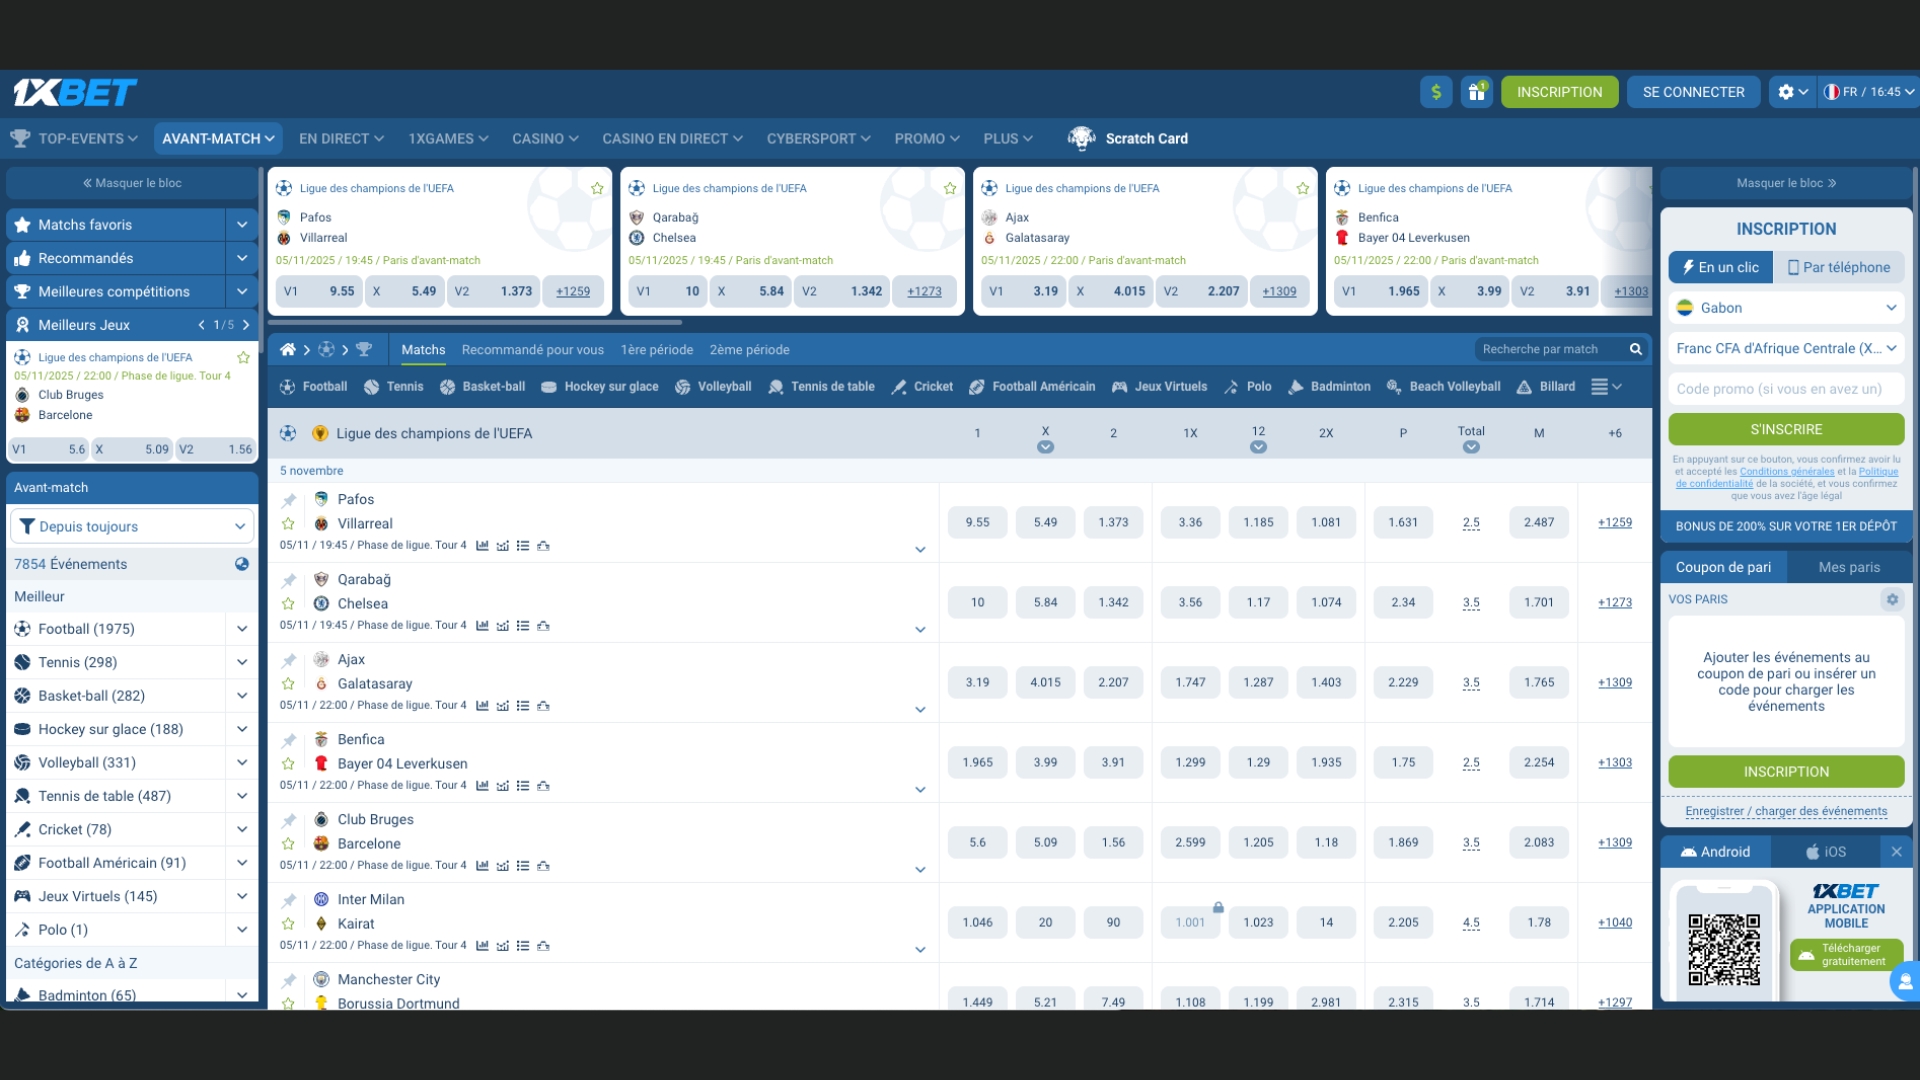
Task: Open the EN DIRECT menu
Action: click(x=335, y=139)
